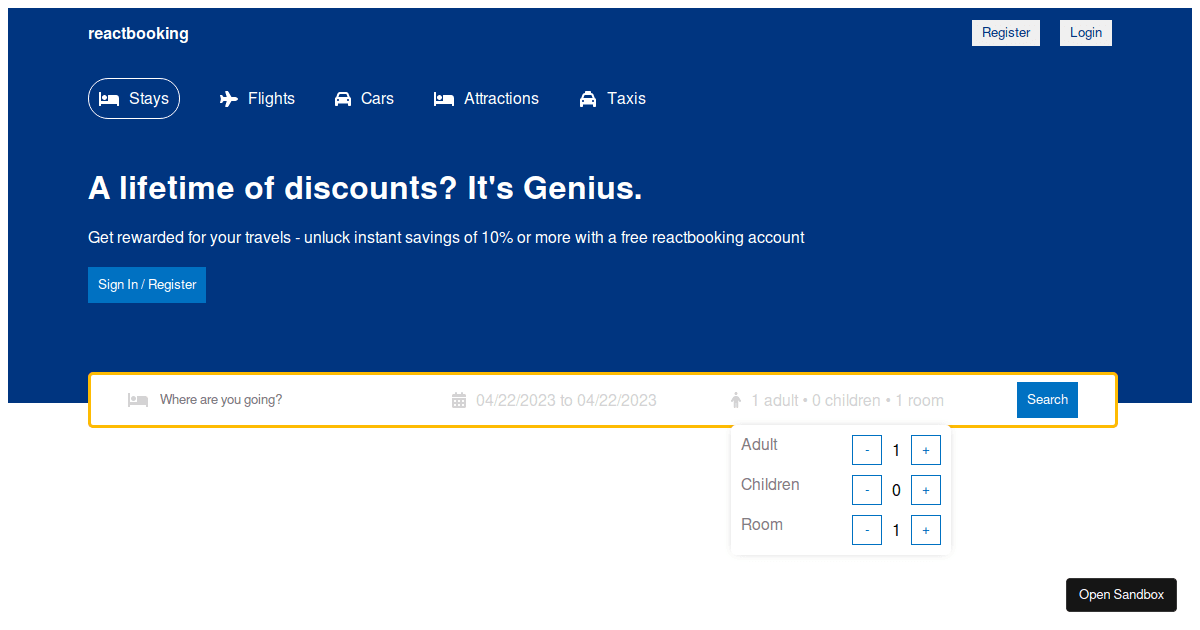Click the Sign In / Register button
Screen dimensions: 1200x630
pos(147,285)
